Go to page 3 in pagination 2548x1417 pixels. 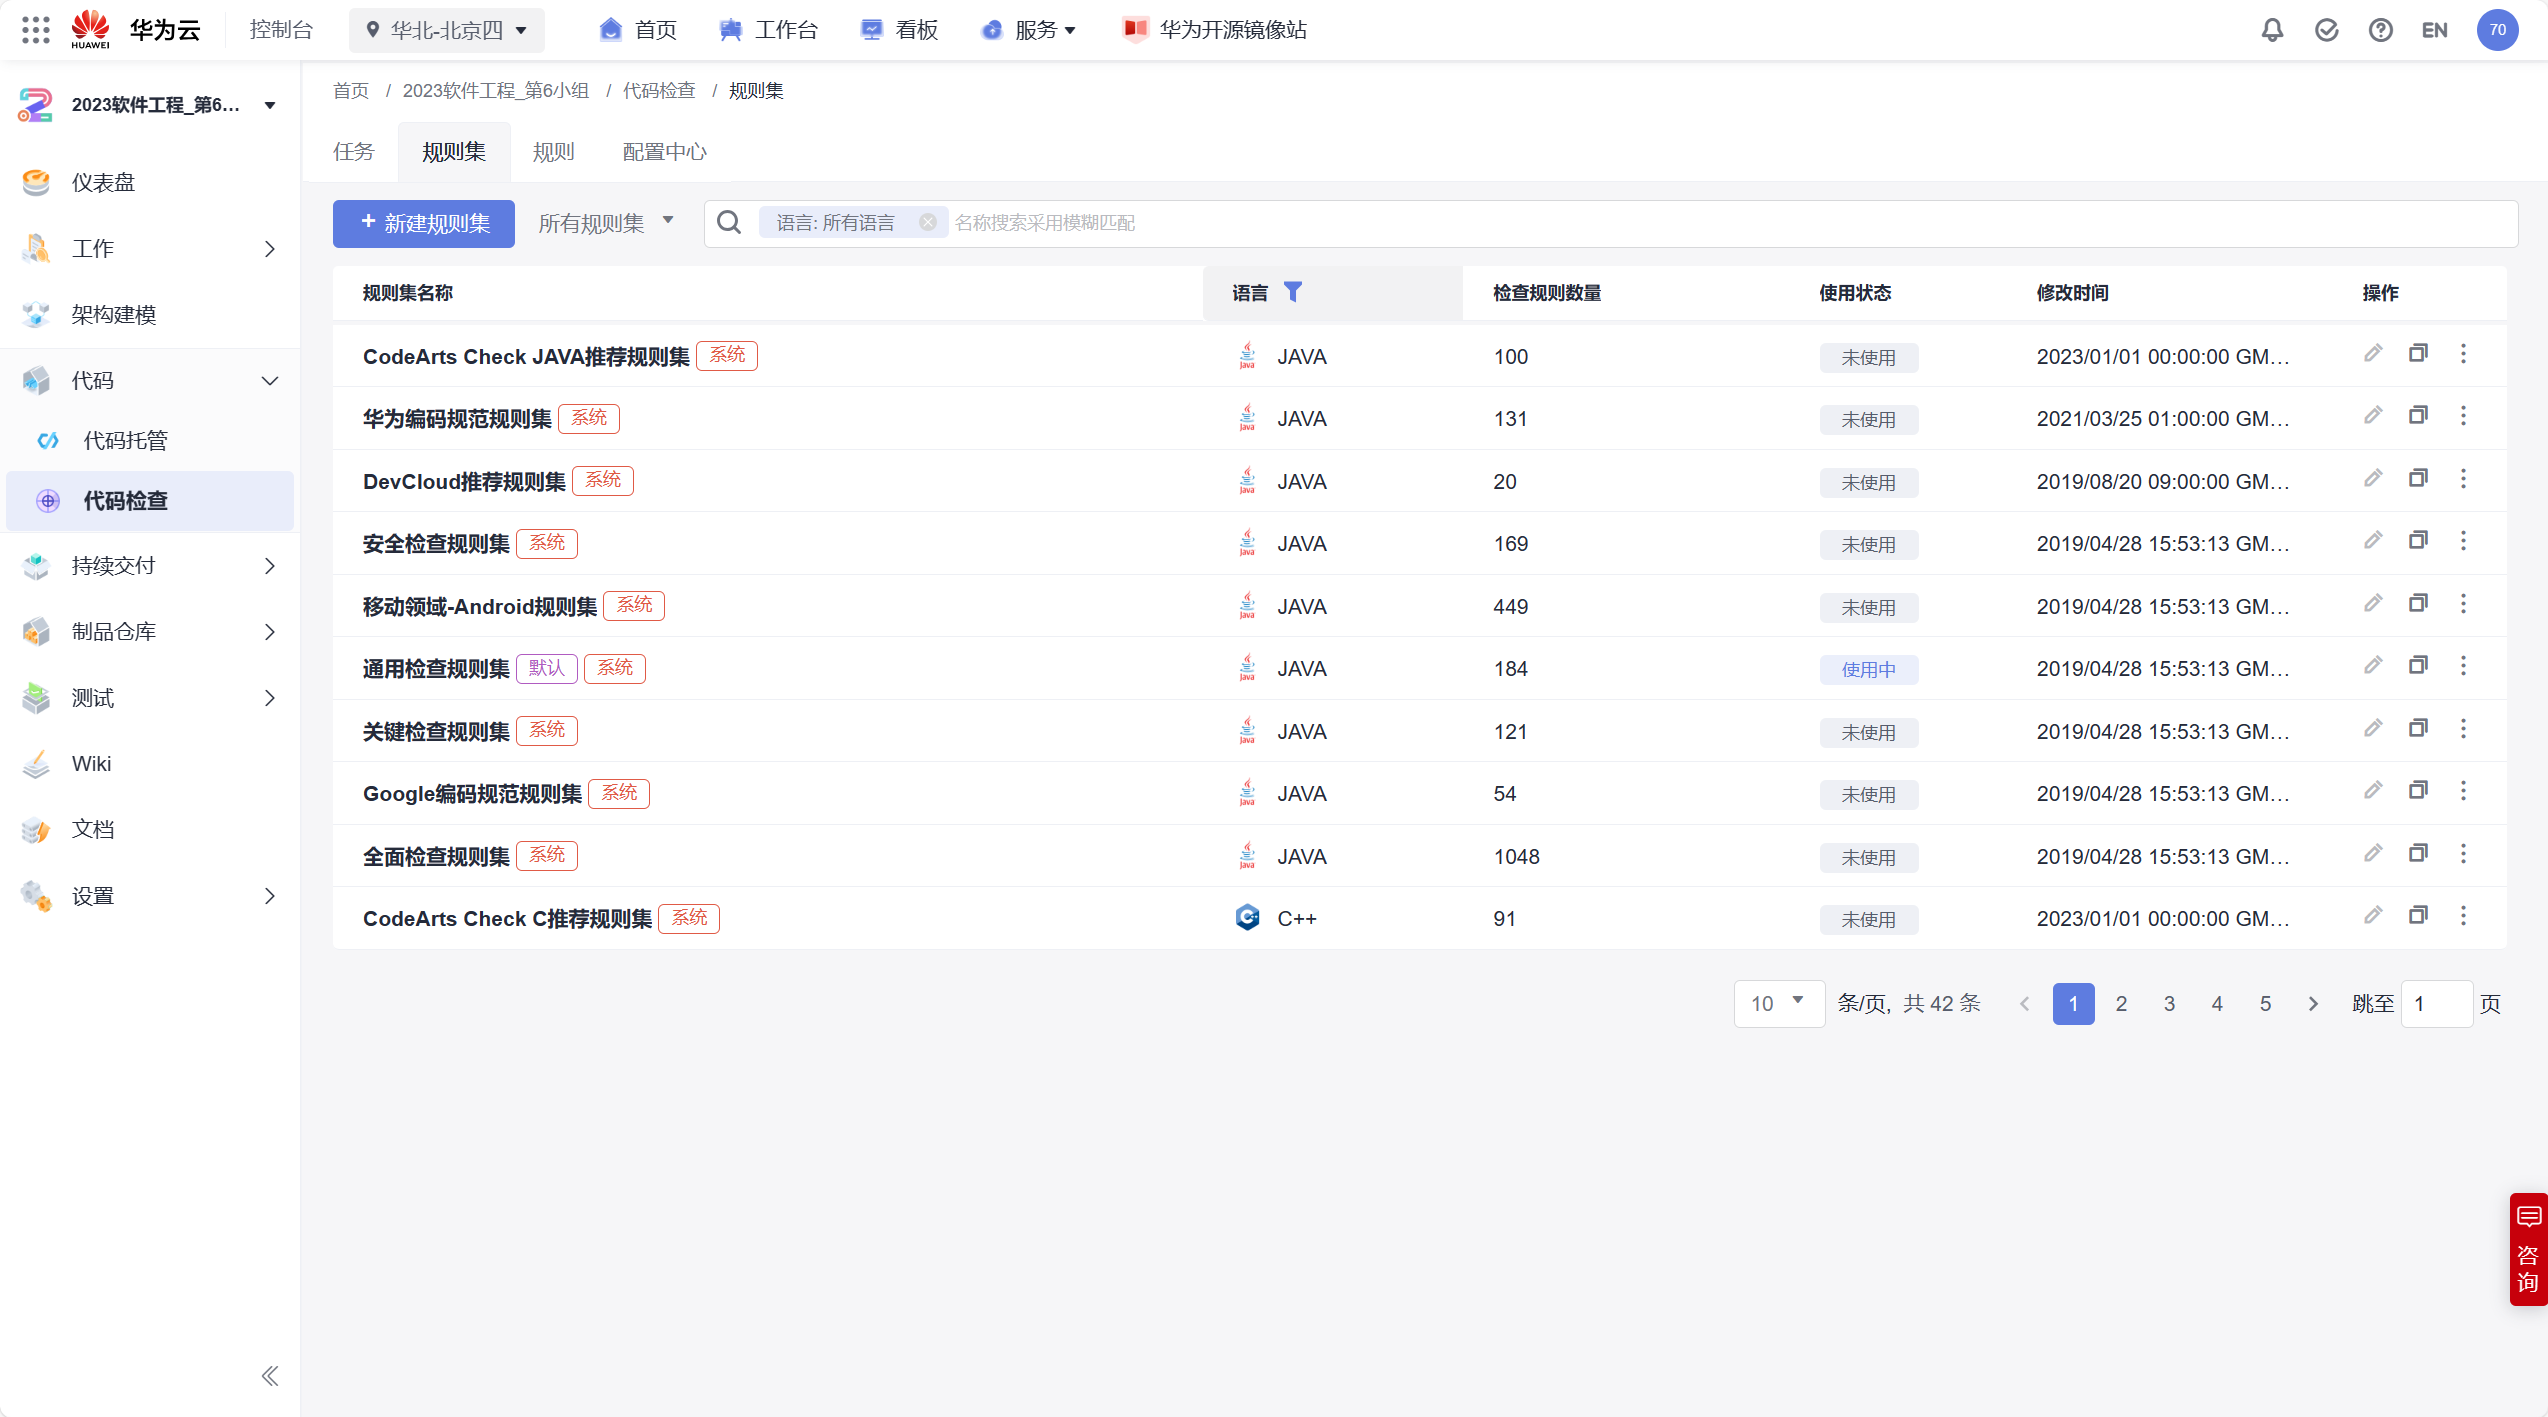point(2169,1003)
